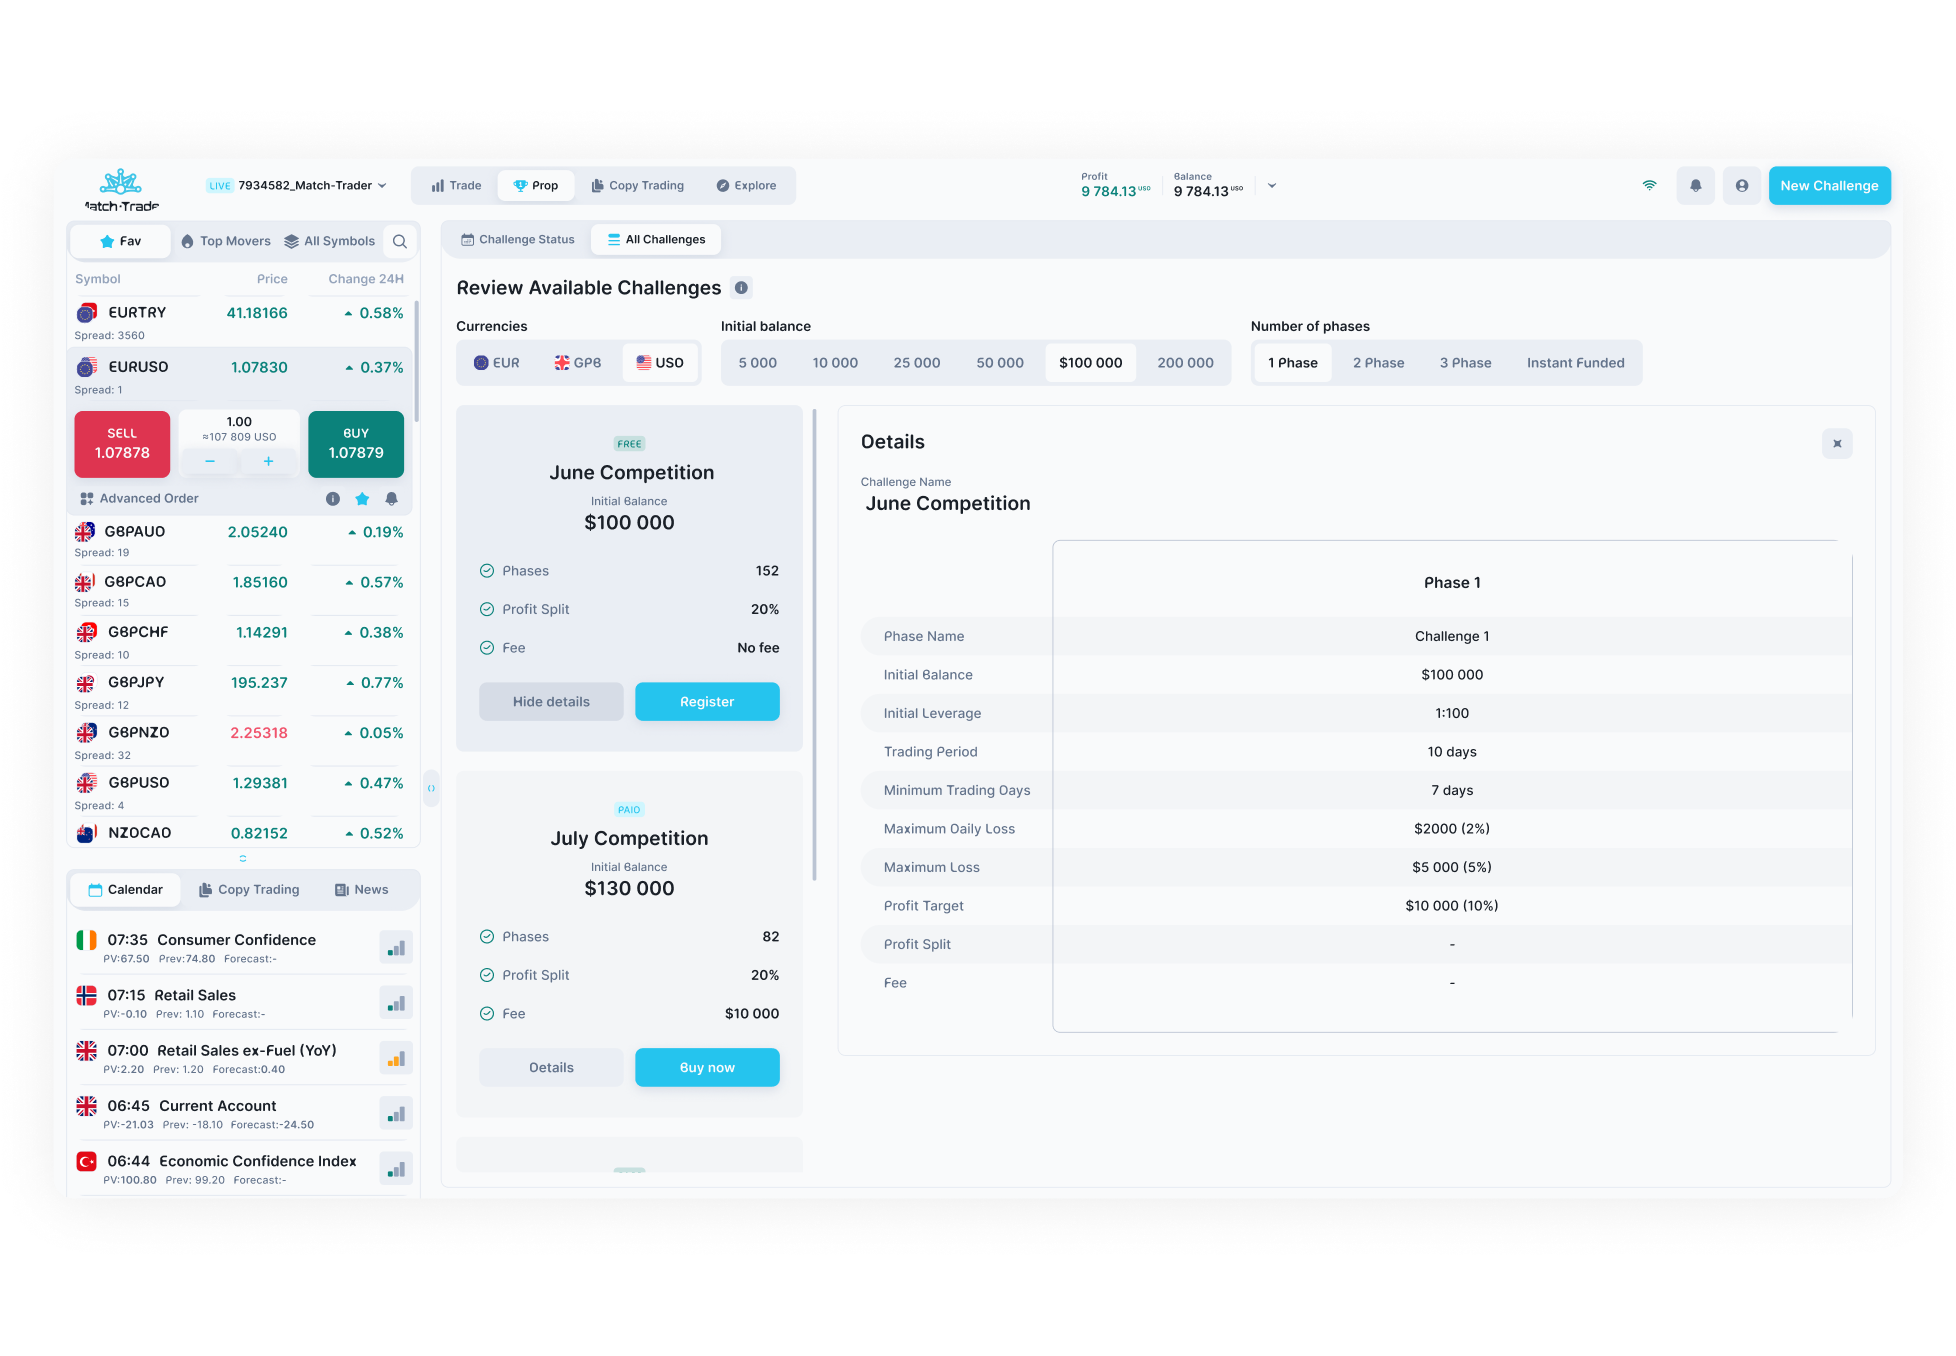This screenshot has height=1356, width=1956.
Task: Expand the profit and balance chevron
Action: pos(1272,186)
